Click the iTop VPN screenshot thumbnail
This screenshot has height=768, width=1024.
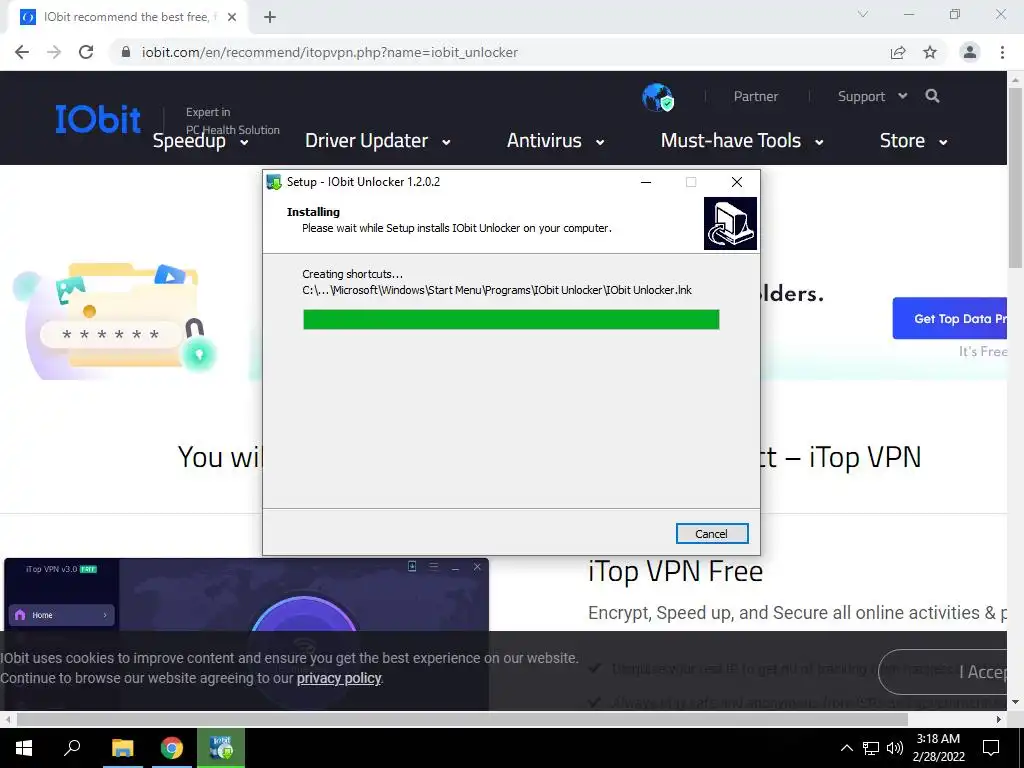coord(246,633)
